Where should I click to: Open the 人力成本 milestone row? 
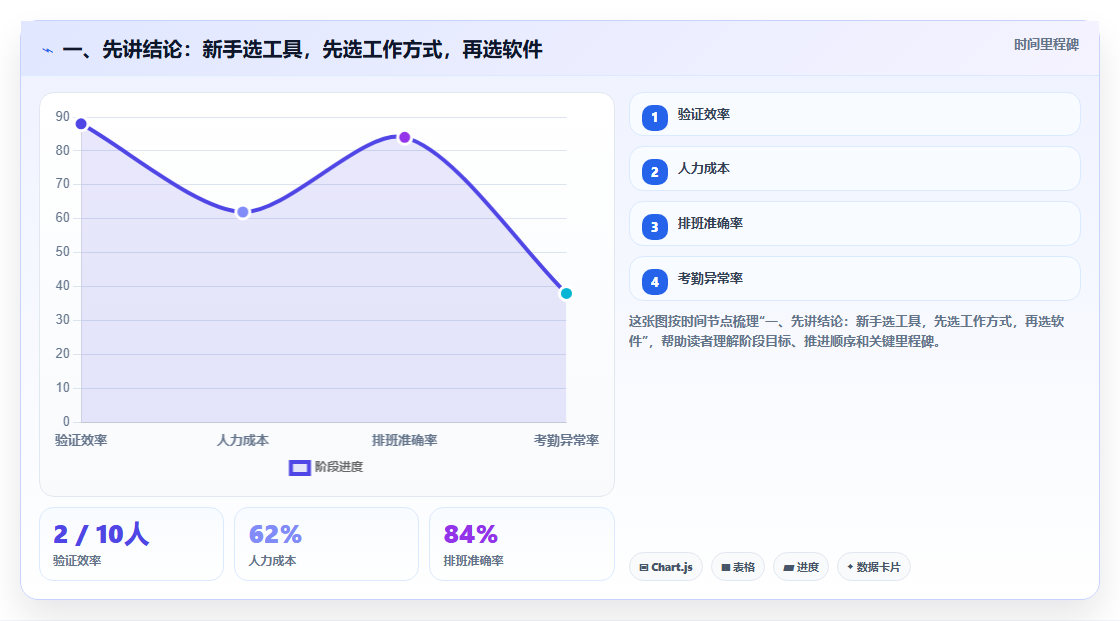pyautogui.click(x=854, y=169)
